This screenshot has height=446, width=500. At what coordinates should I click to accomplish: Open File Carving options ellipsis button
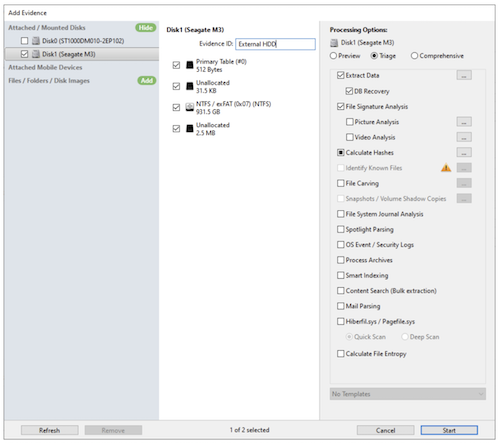[x=464, y=183]
